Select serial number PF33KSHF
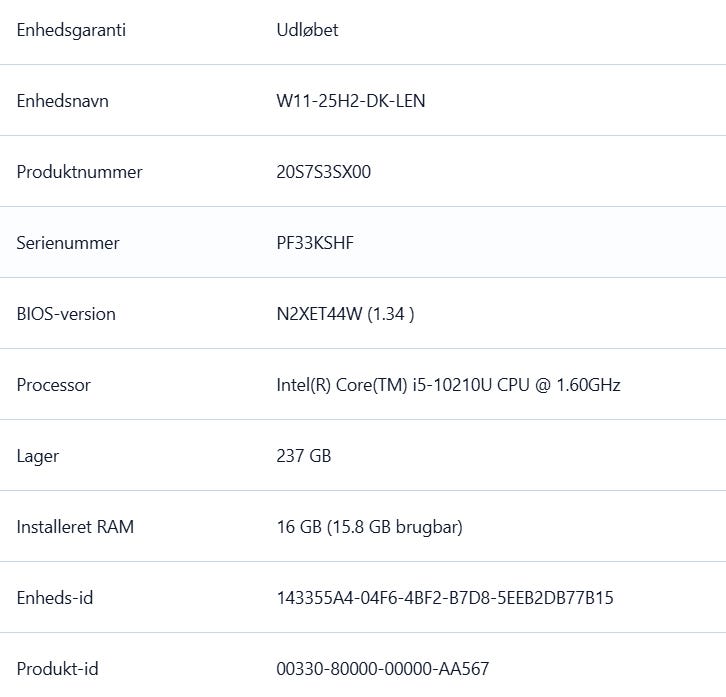 tap(315, 243)
